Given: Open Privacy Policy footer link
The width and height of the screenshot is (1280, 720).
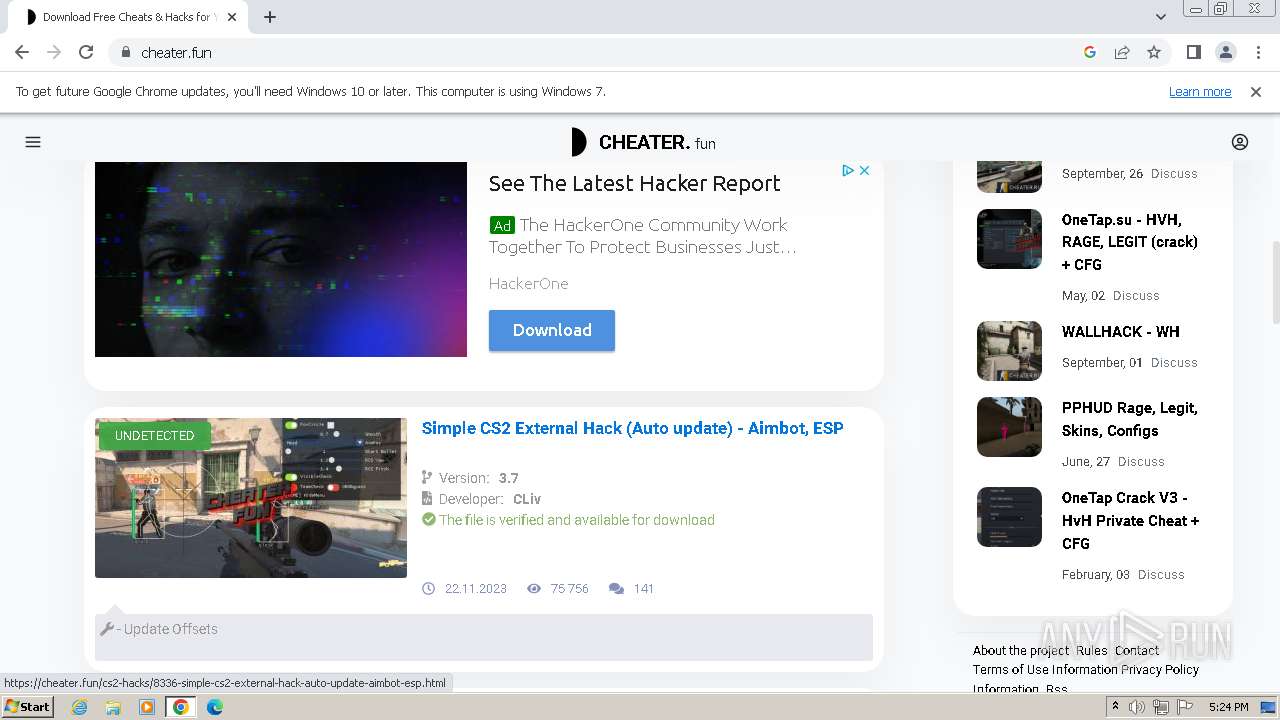Looking at the screenshot, I should pyautogui.click(x=1160, y=670).
